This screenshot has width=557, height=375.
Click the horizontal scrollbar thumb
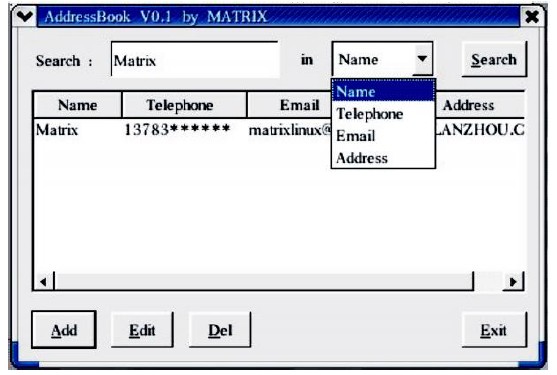pyautogui.click(x=264, y=282)
